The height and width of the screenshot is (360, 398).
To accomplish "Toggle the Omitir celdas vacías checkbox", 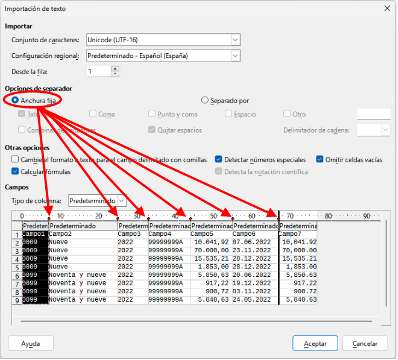I will point(319,159).
